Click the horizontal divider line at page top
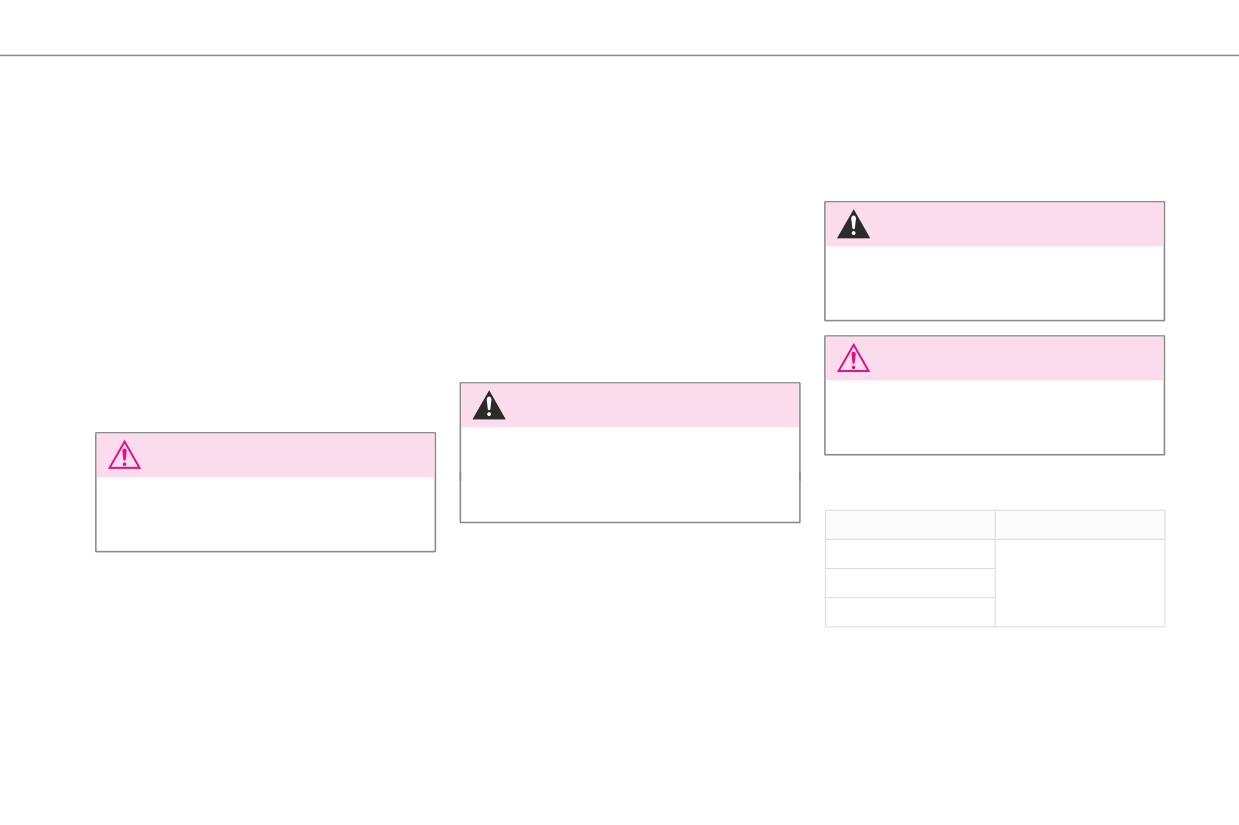The image size is (1239, 825). coord(619,55)
